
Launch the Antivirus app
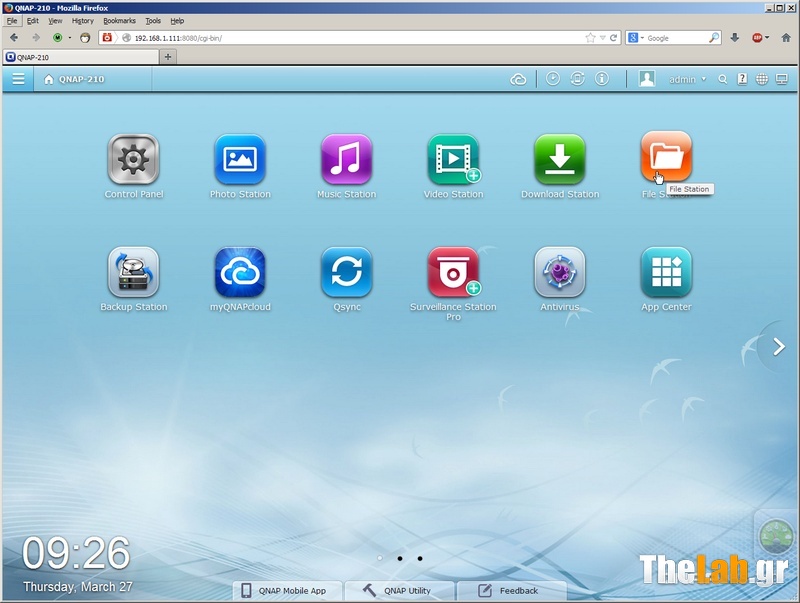tap(560, 272)
